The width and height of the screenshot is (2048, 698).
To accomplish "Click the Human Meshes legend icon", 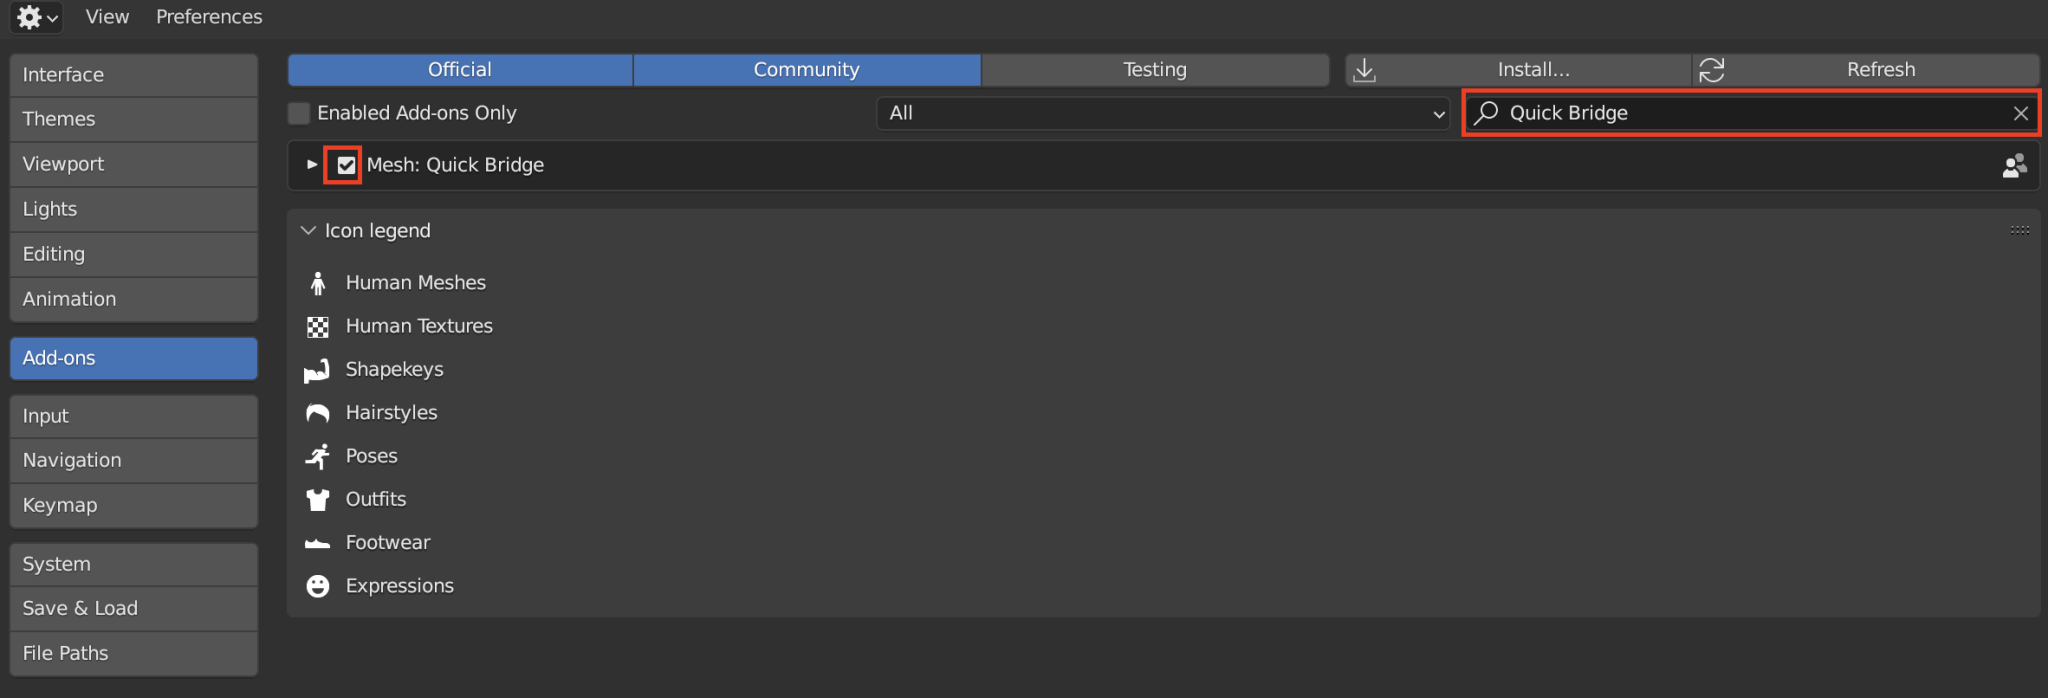I will (x=318, y=284).
